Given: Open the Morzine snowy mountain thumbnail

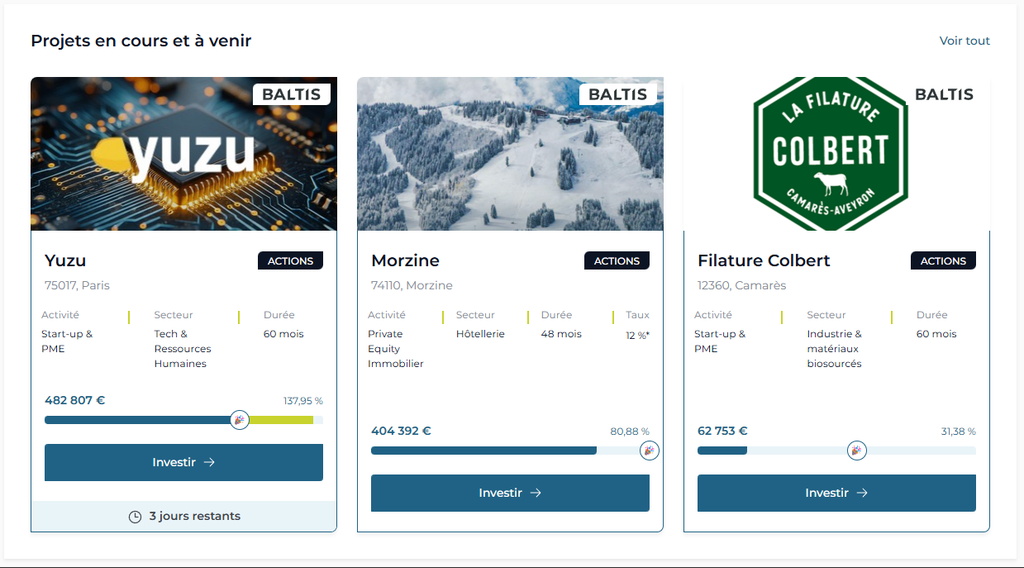Looking at the screenshot, I should [x=510, y=154].
